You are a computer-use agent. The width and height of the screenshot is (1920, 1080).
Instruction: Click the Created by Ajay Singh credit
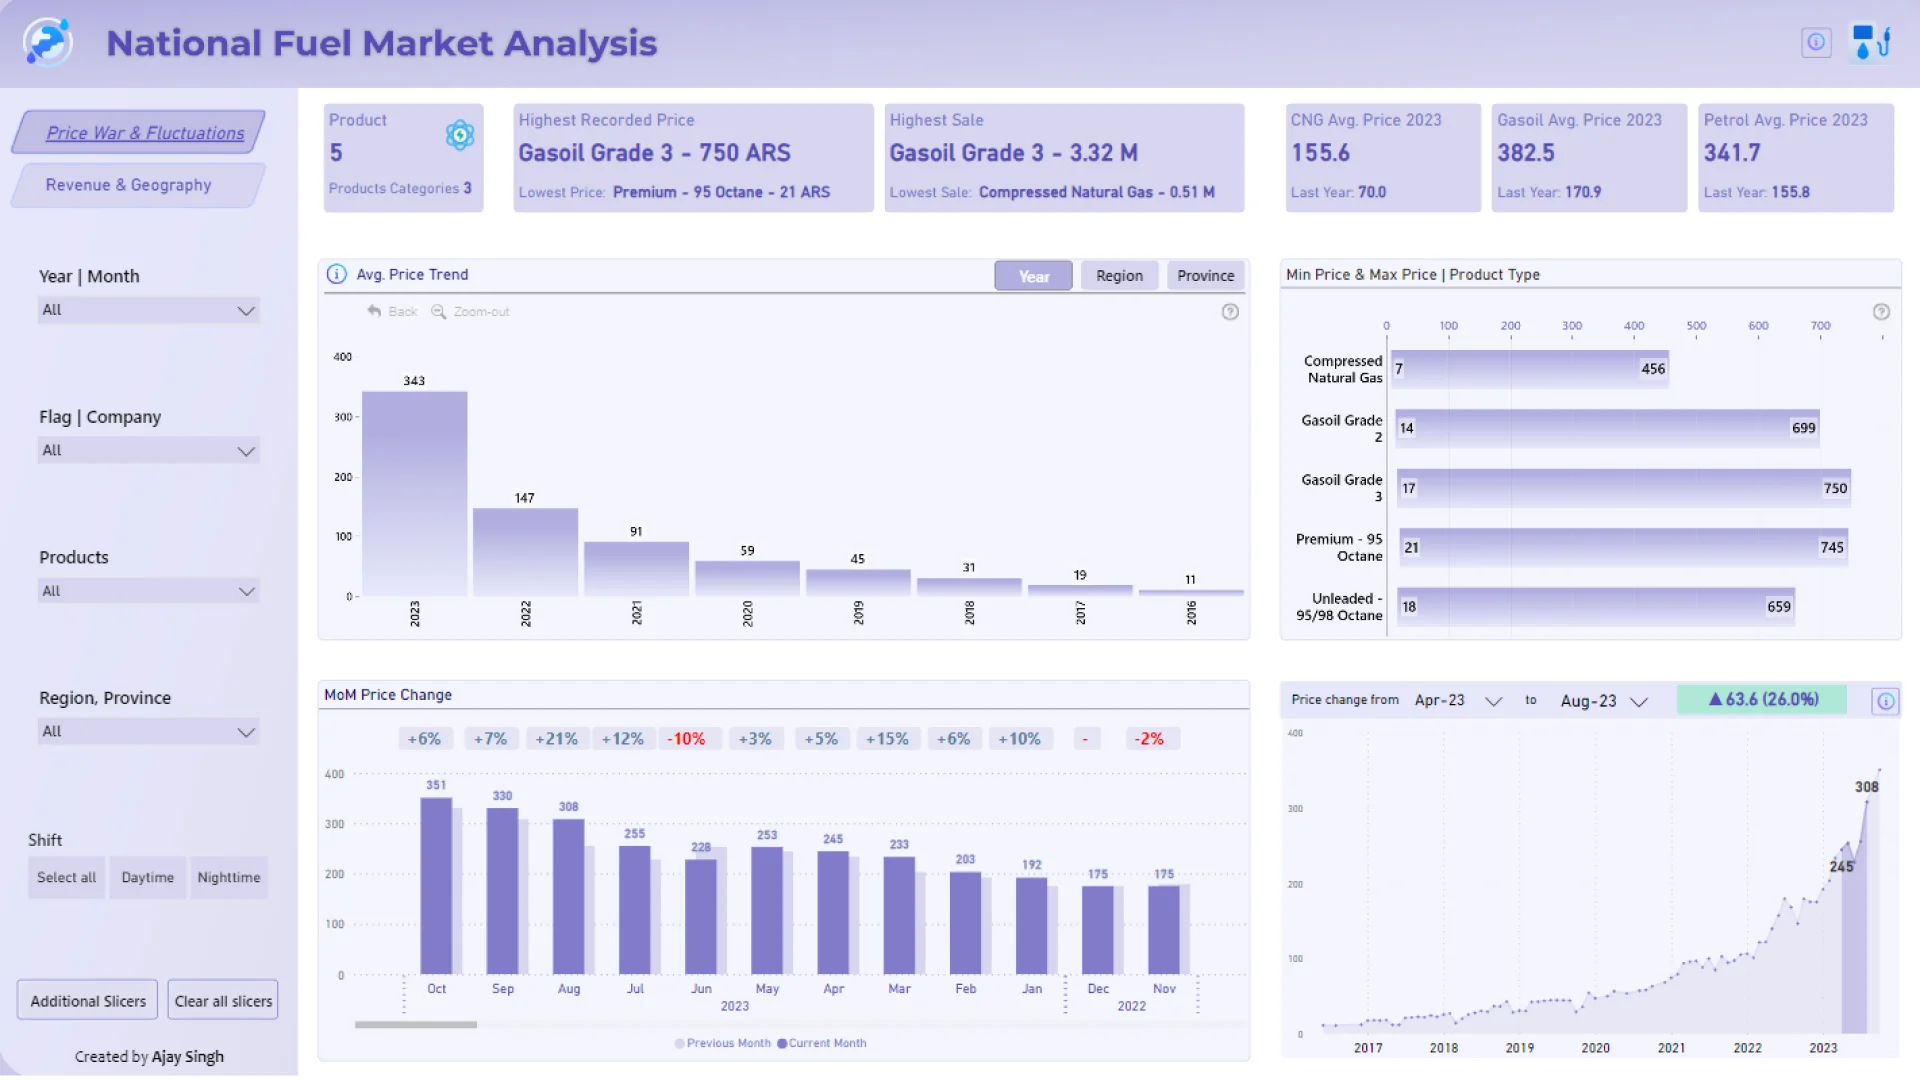click(149, 1057)
